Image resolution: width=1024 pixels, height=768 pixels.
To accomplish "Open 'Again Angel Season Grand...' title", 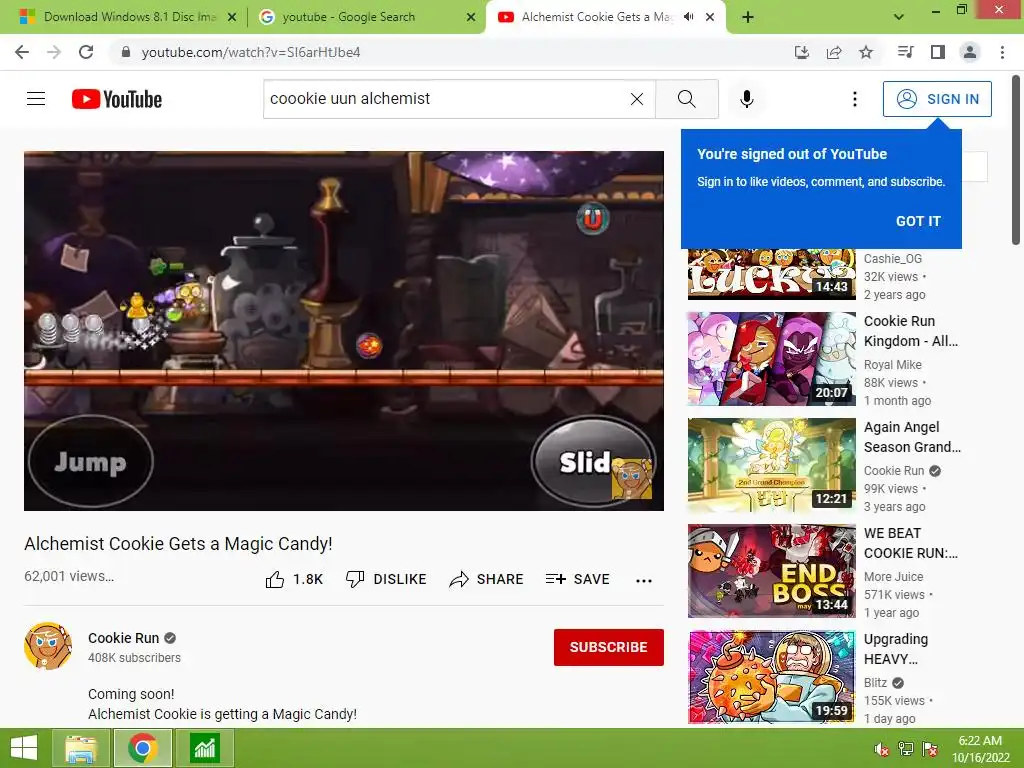I will tap(912, 437).
